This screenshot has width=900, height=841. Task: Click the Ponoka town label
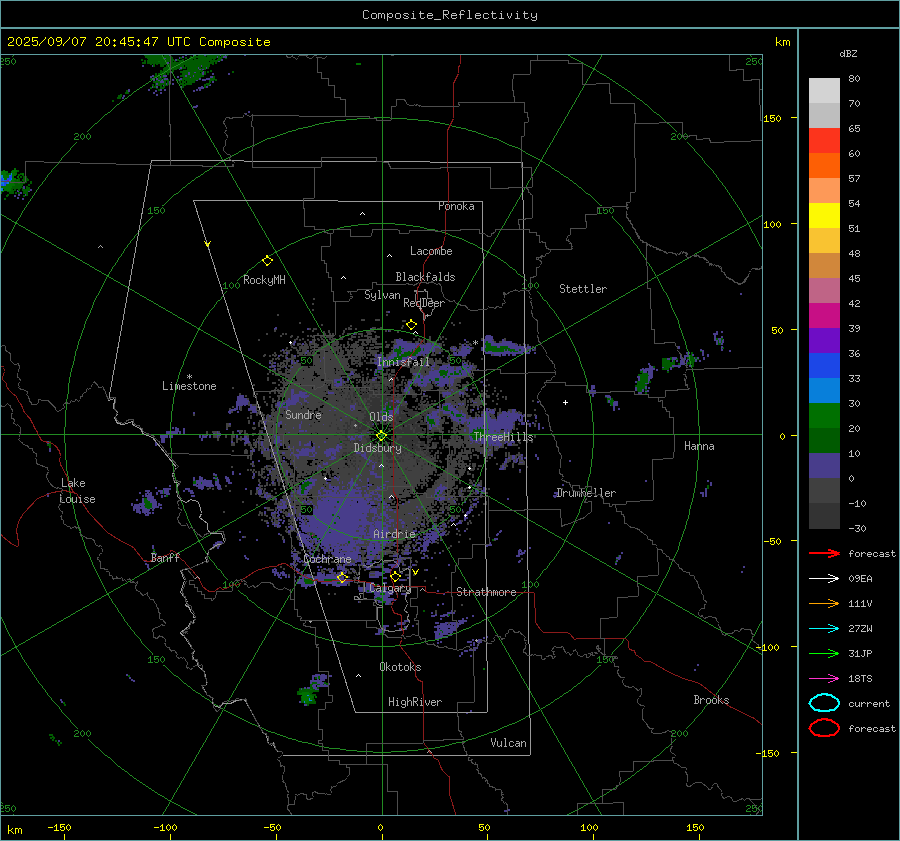(x=456, y=206)
